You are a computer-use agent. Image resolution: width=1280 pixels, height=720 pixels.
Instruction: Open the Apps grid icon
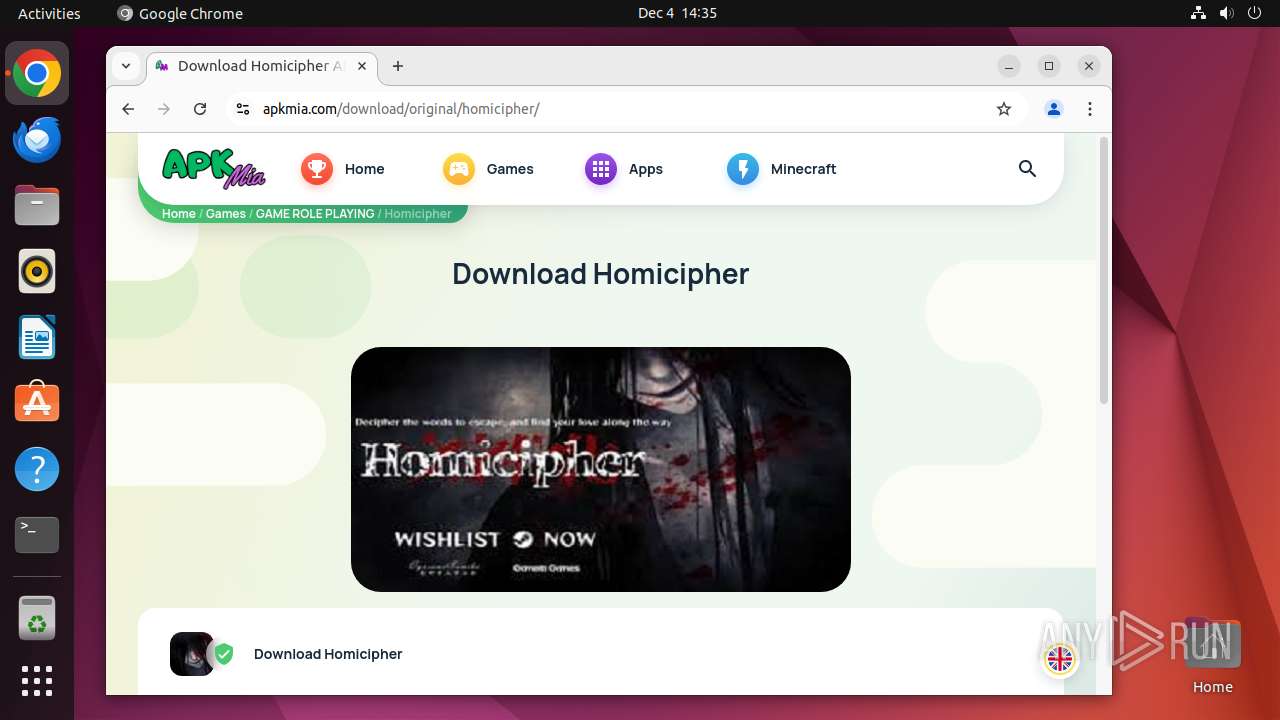(601, 169)
